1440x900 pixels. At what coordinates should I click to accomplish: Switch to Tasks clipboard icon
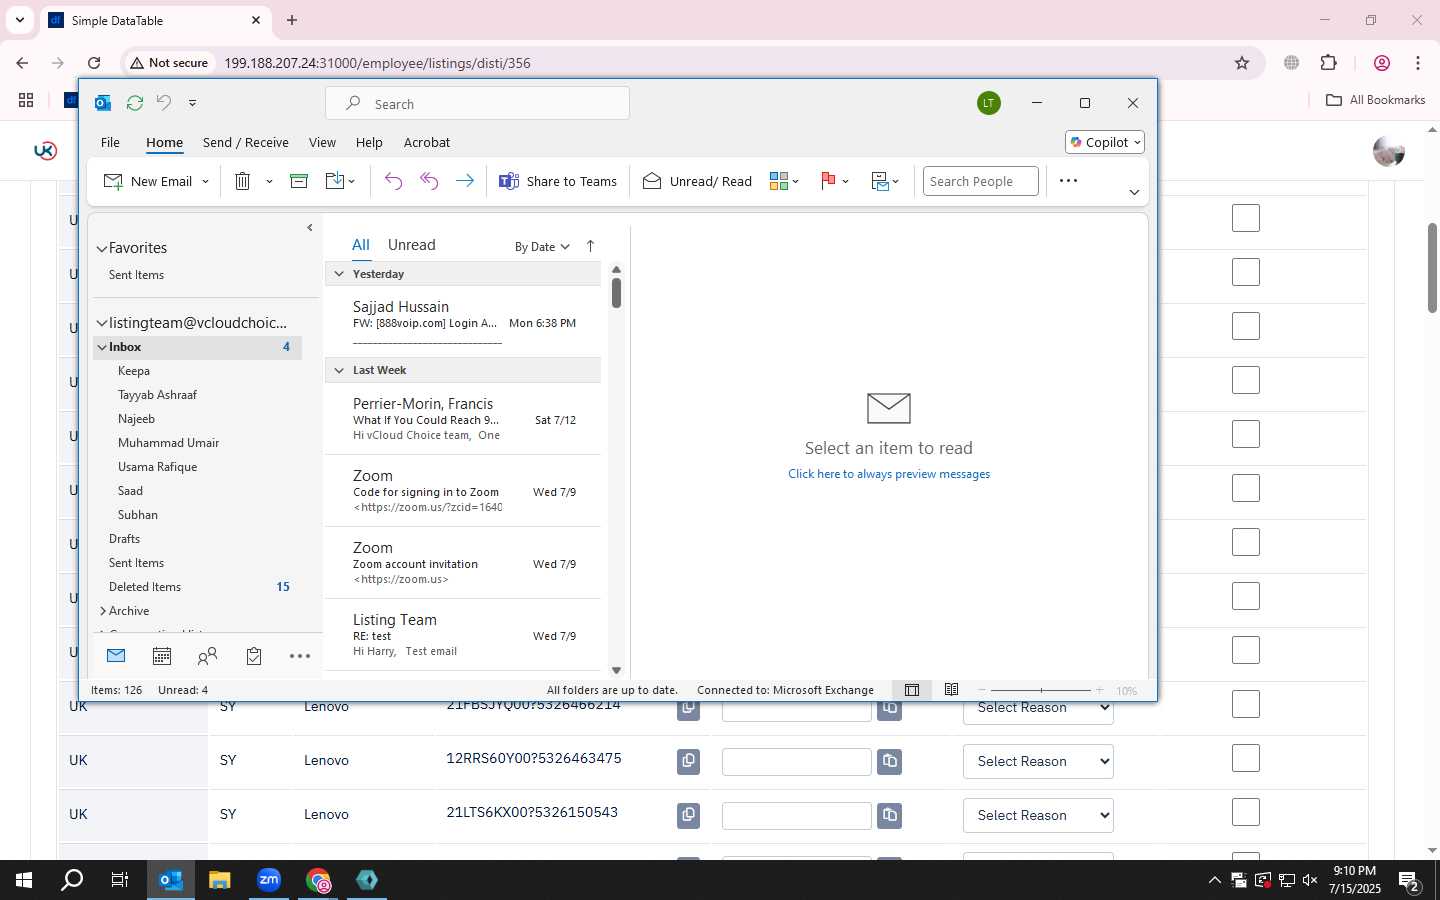coord(254,656)
